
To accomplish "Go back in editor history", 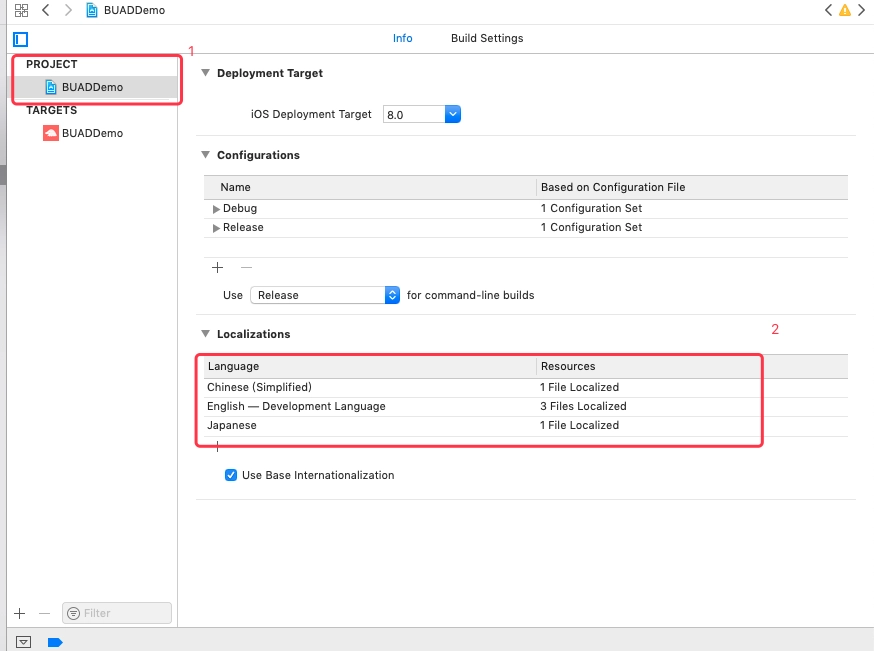I will (46, 10).
